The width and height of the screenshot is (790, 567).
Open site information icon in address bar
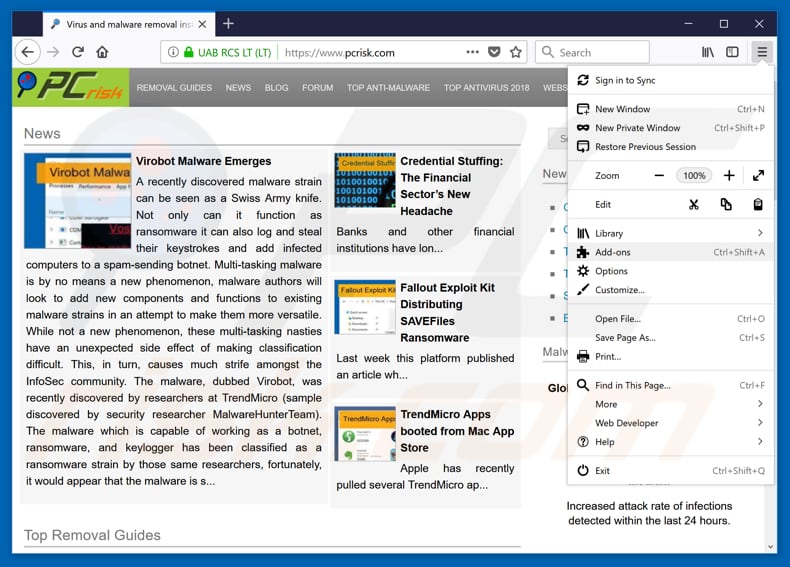pos(173,52)
